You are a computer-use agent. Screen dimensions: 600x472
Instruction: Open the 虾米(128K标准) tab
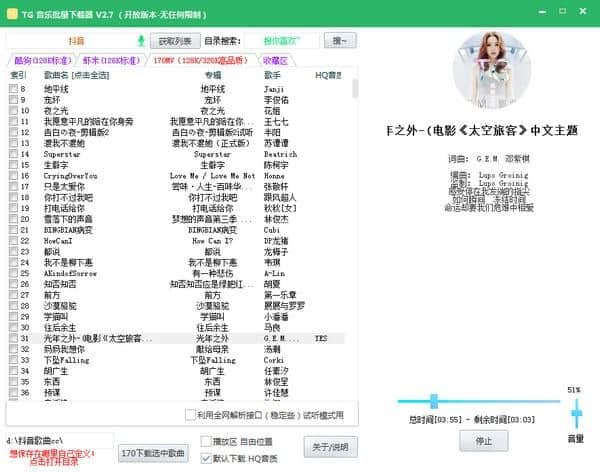pyautogui.click(x=109, y=60)
